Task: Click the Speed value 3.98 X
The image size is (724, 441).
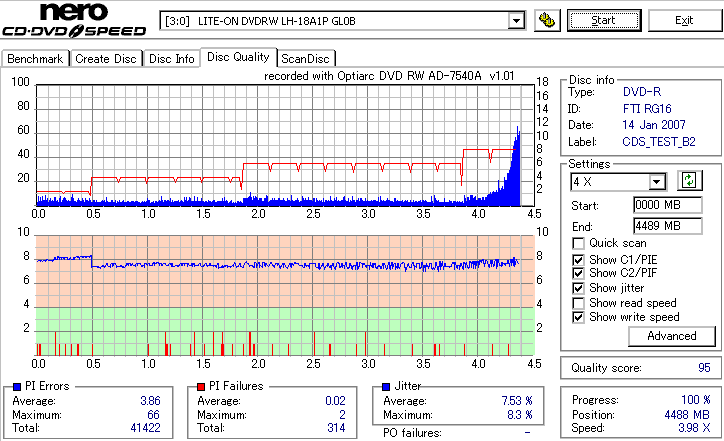Action: [694, 428]
